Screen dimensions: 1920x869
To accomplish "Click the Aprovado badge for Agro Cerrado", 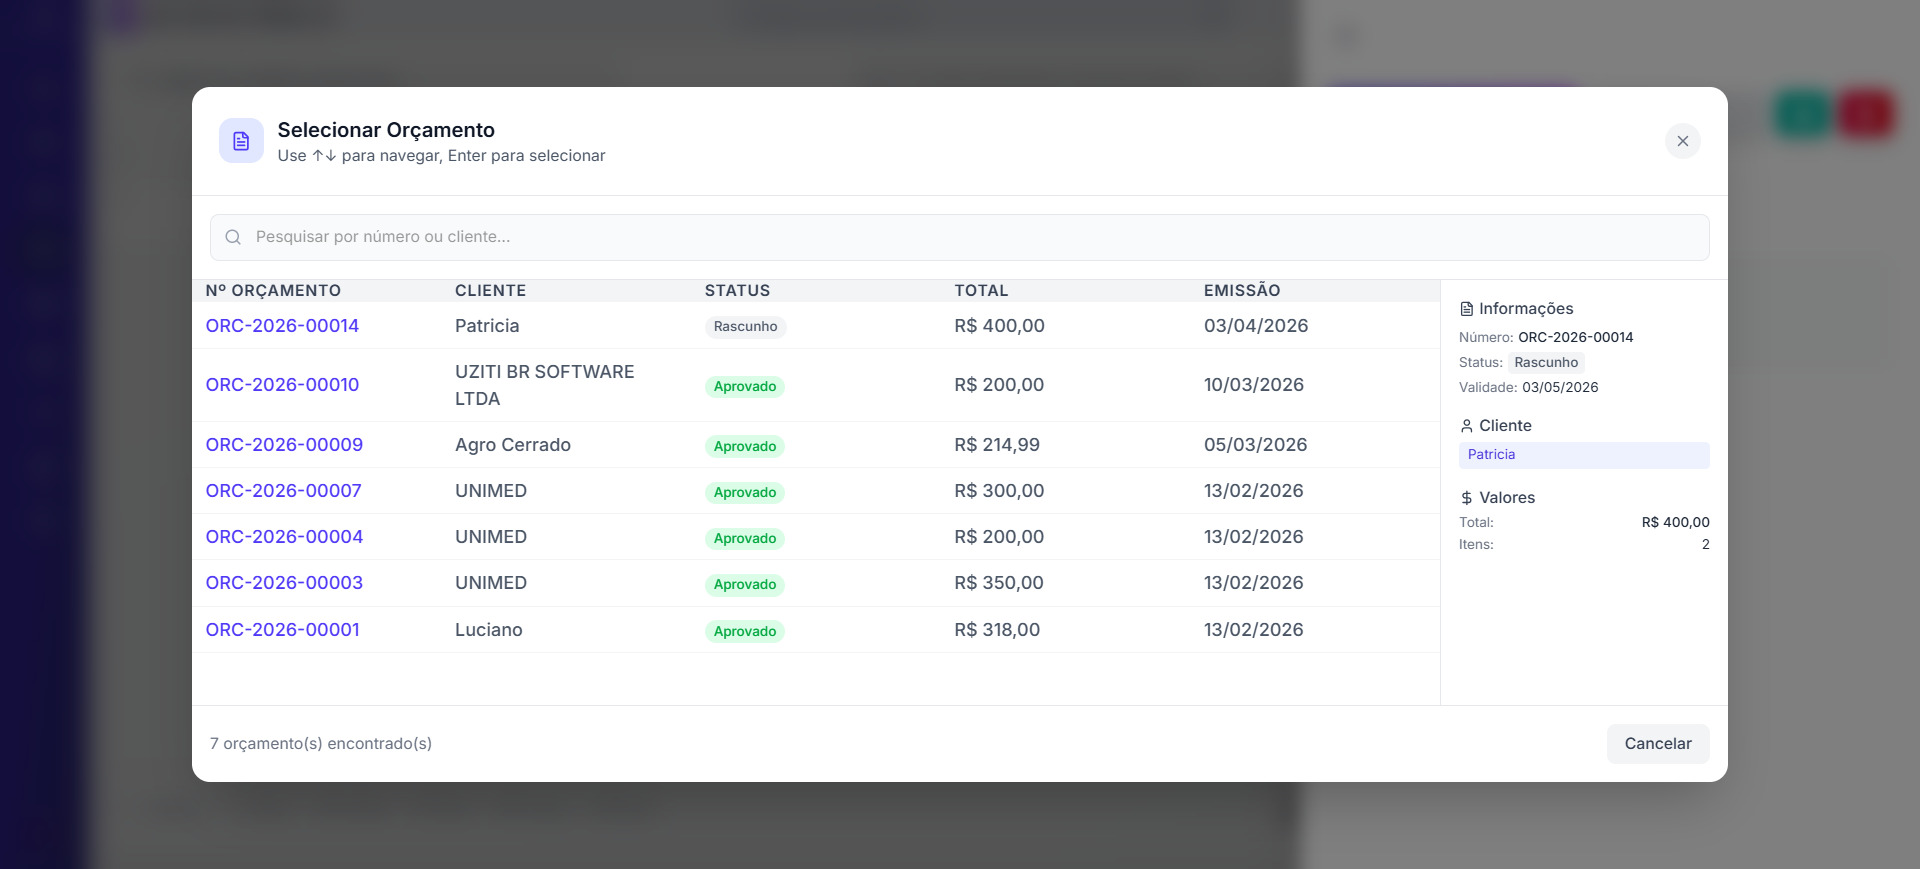I will [744, 446].
